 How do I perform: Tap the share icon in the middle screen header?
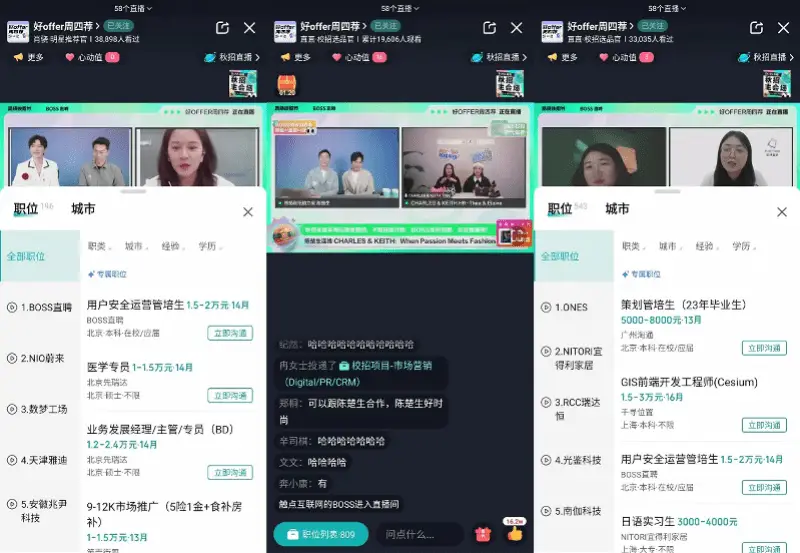[489, 28]
